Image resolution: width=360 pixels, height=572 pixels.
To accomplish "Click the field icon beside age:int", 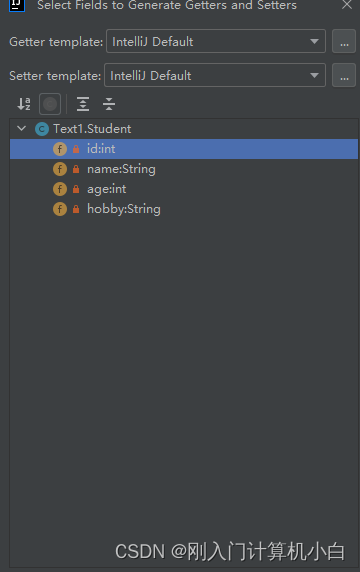I will [60, 189].
